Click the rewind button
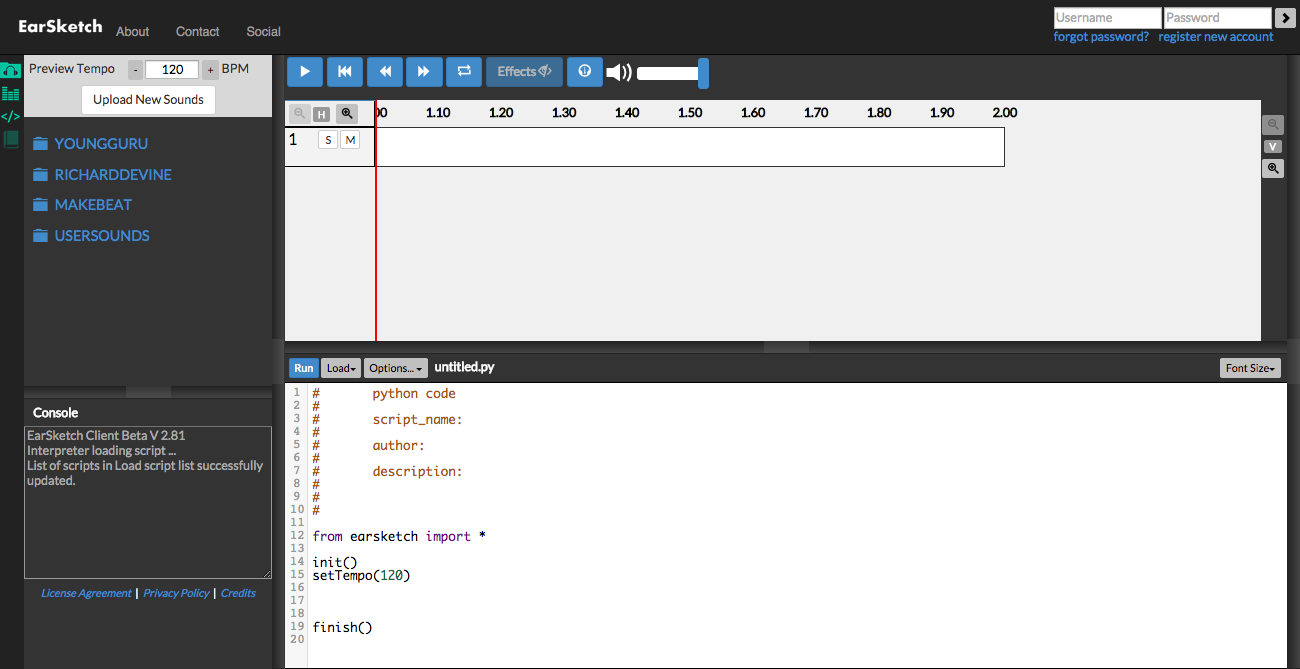 pos(384,72)
